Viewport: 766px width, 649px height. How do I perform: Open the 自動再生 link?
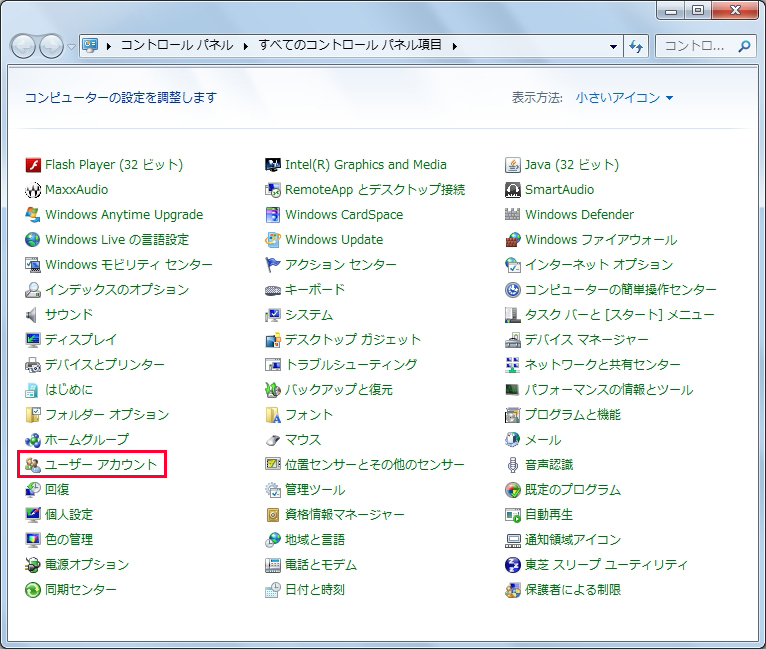(x=549, y=515)
